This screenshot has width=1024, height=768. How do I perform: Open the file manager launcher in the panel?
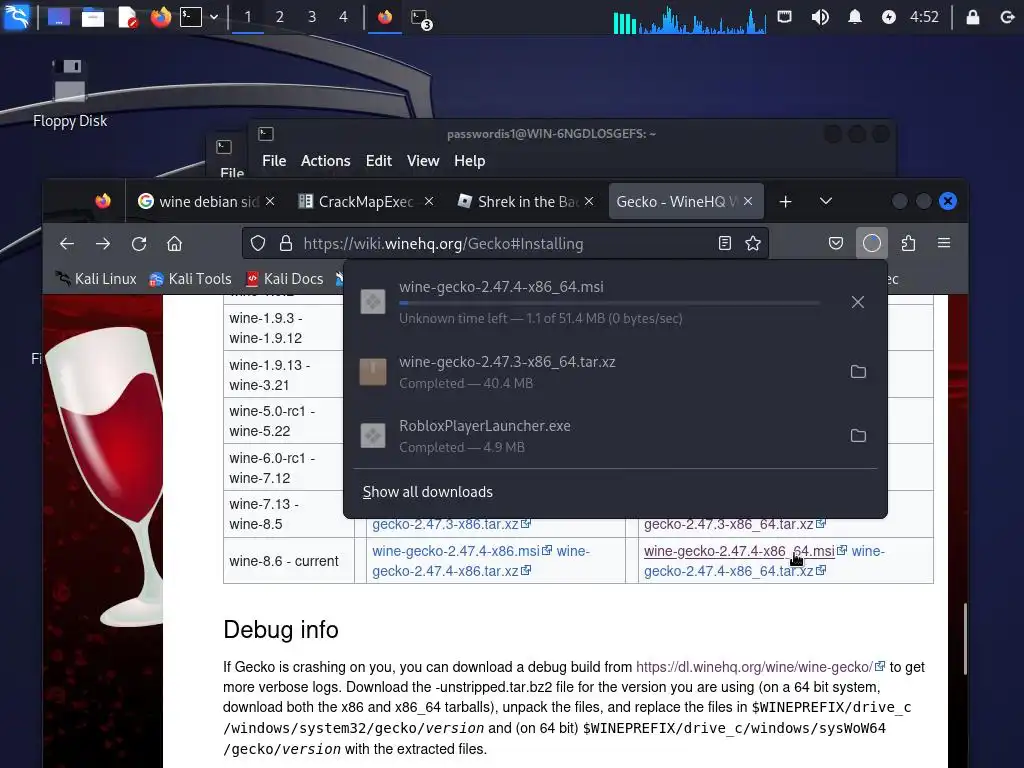[x=93, y=16]
